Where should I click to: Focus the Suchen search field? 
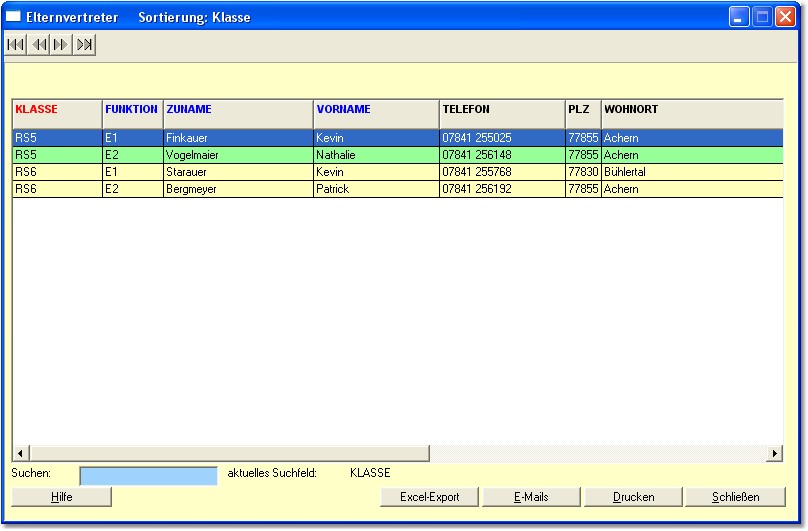(x=148, y=476)
